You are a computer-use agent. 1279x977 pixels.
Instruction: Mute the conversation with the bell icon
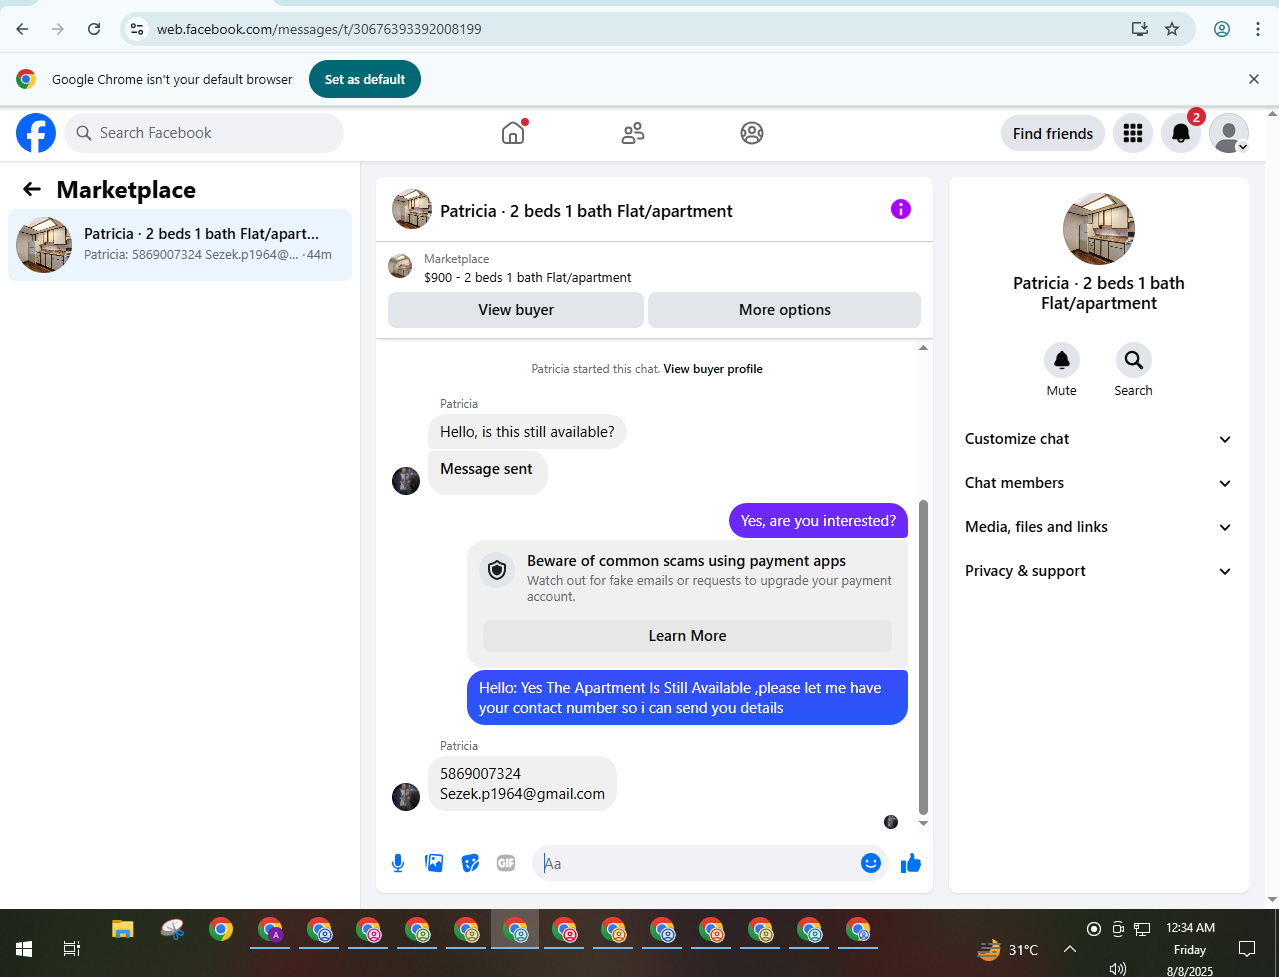pos(1062,359)
